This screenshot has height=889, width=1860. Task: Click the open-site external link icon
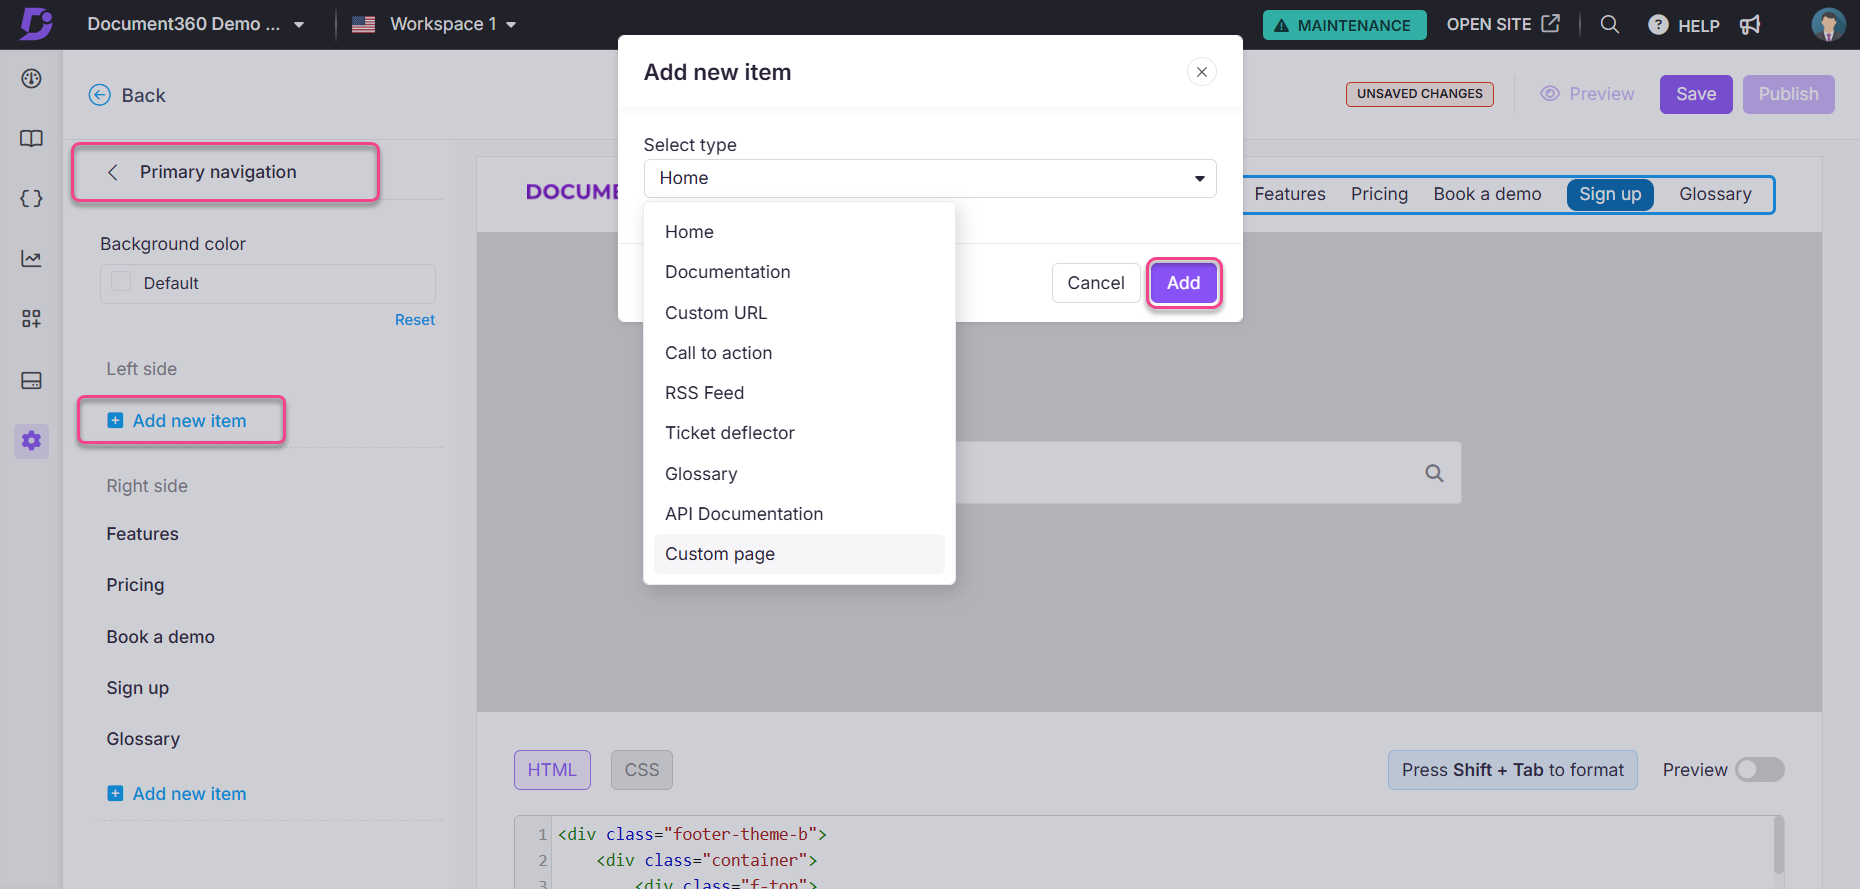coord(1551,23)
